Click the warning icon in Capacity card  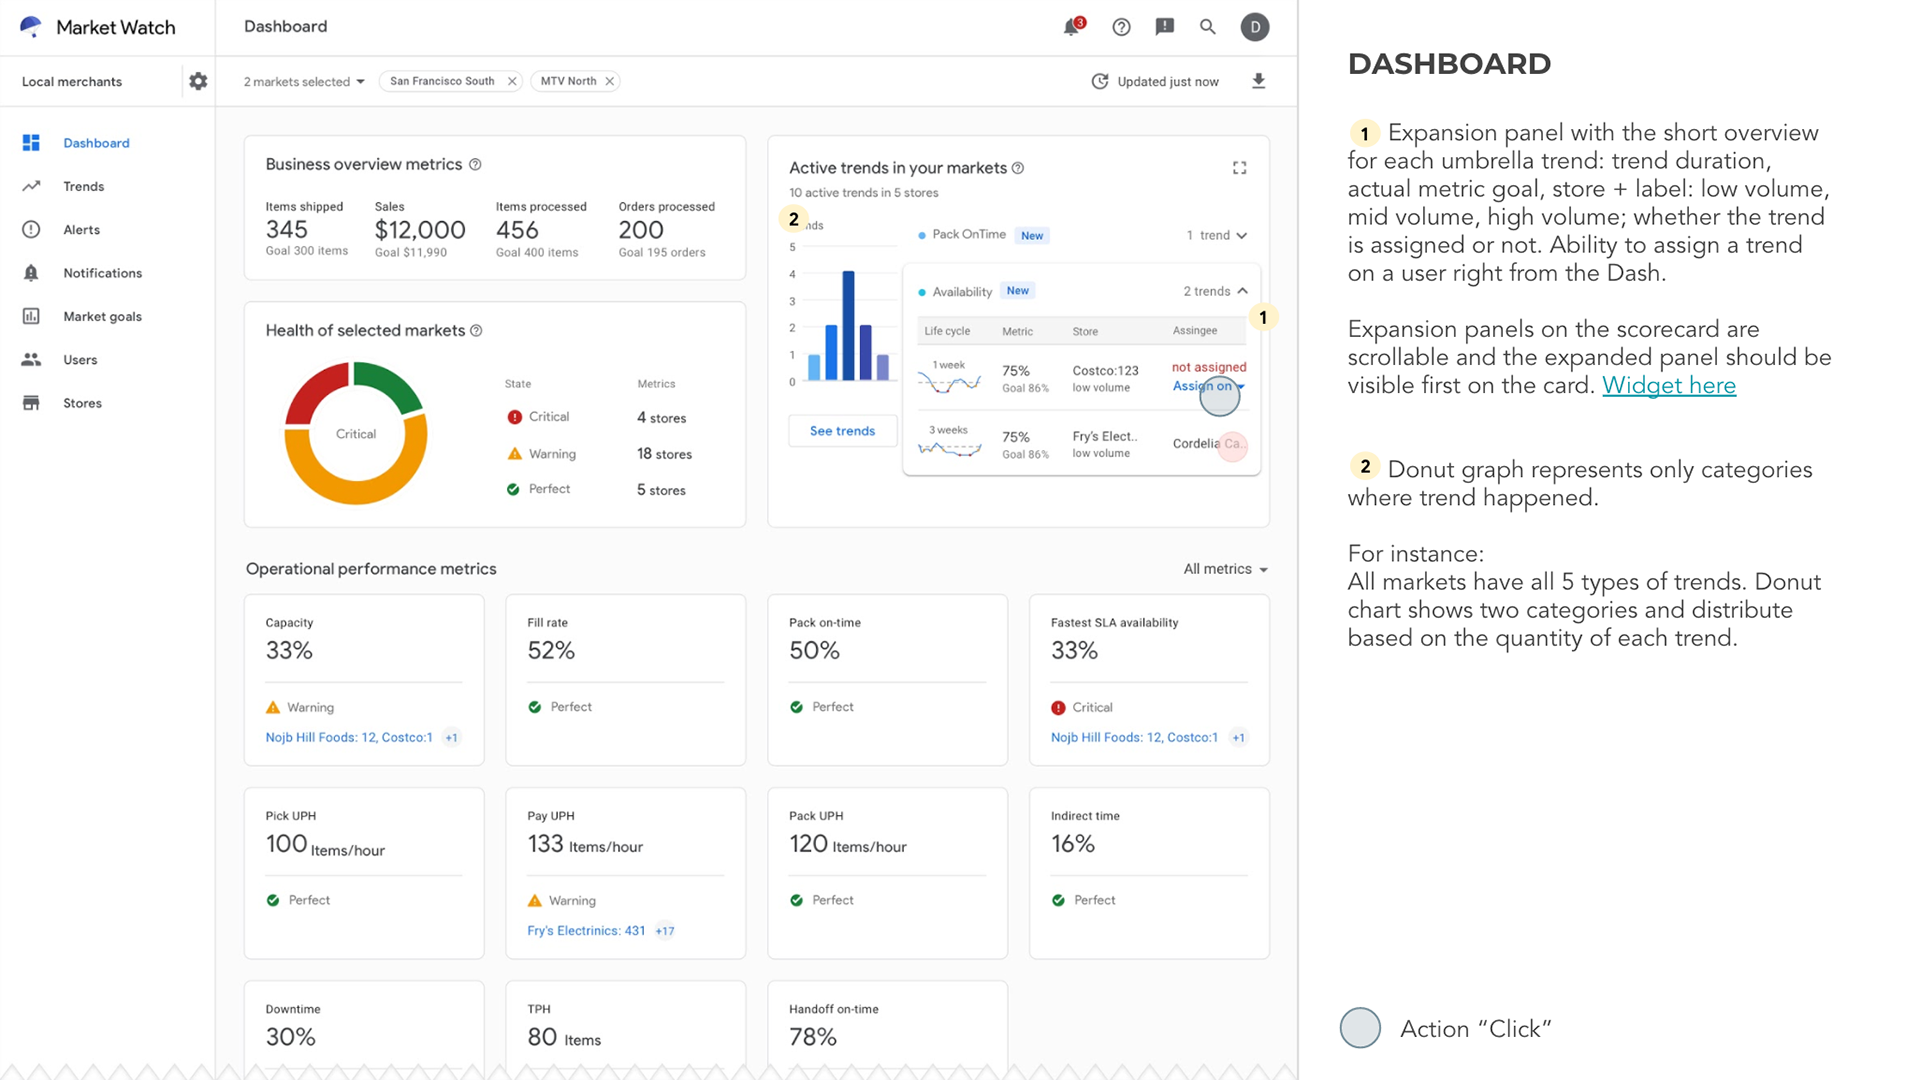tap(273, 708)
